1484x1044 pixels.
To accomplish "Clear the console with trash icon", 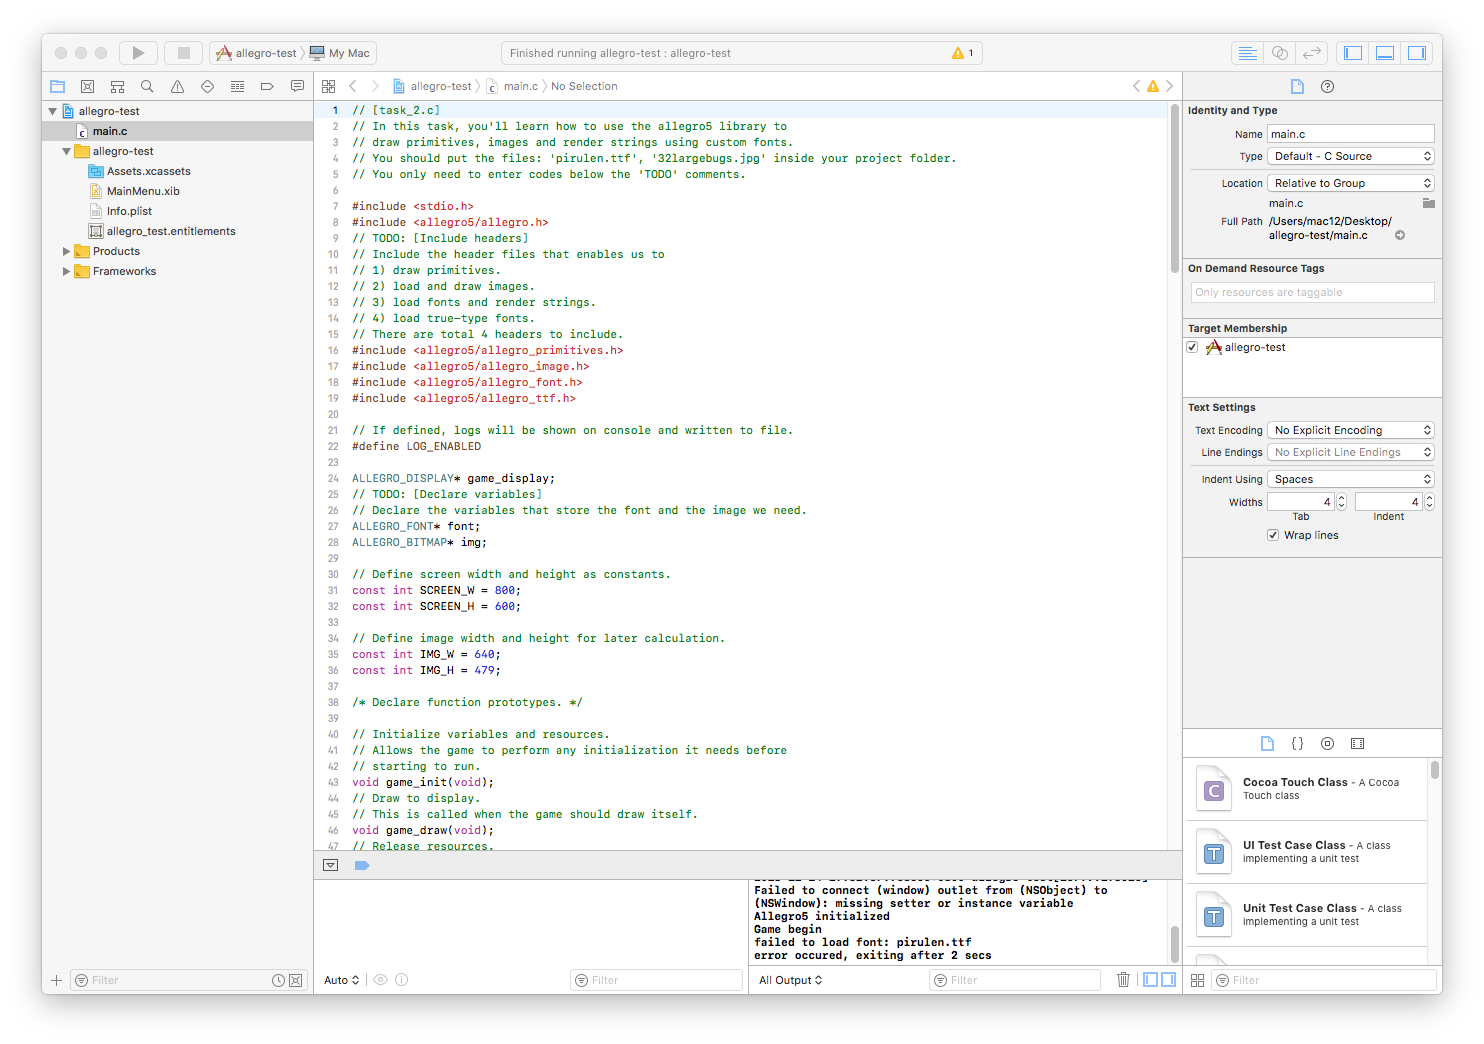I will 1123,980.
